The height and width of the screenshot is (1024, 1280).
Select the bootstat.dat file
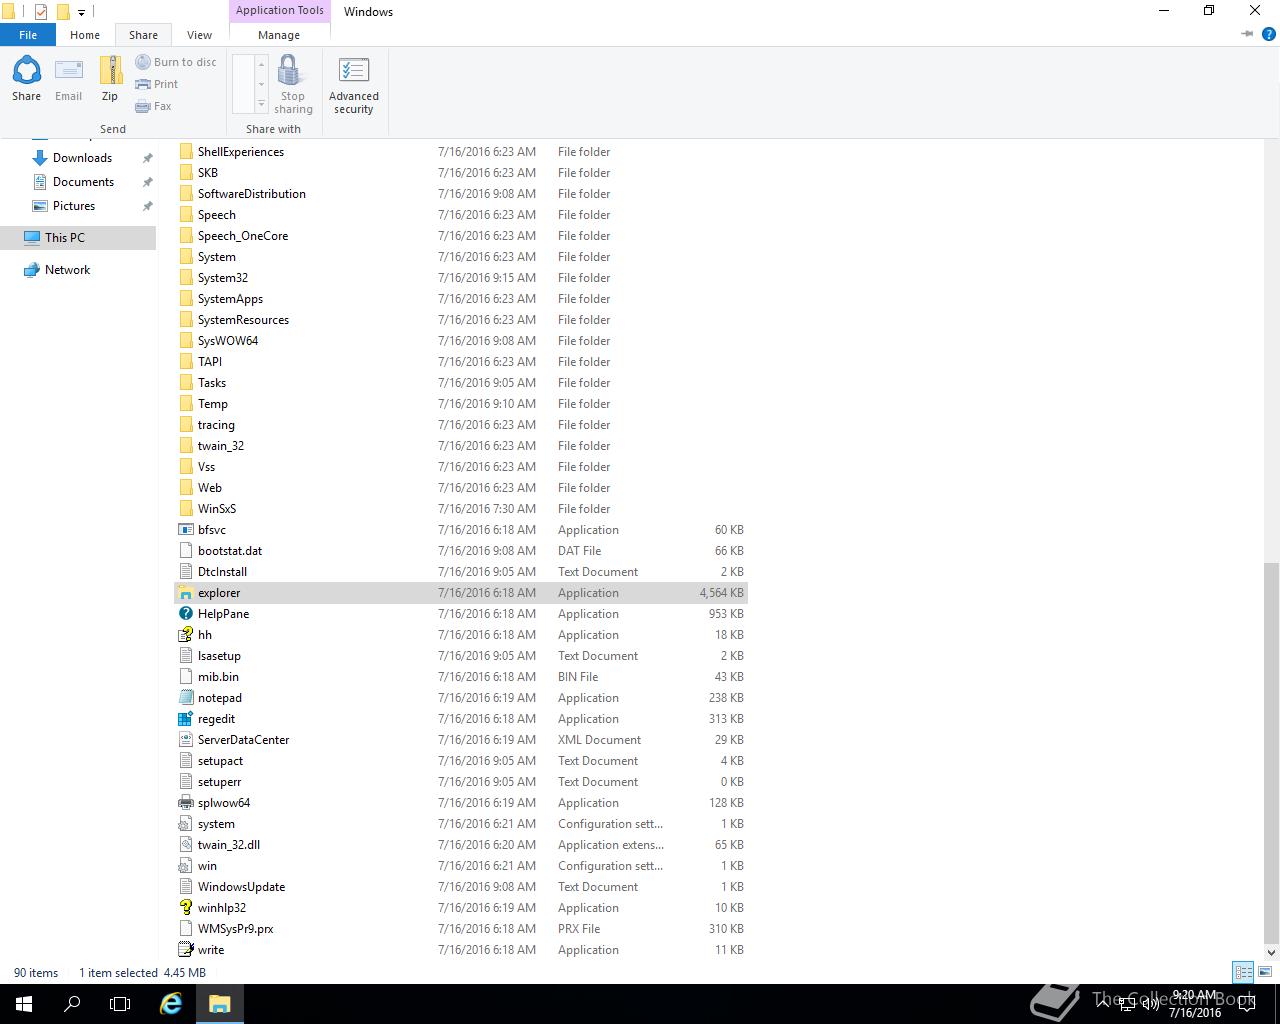click(x=461, y=551)
